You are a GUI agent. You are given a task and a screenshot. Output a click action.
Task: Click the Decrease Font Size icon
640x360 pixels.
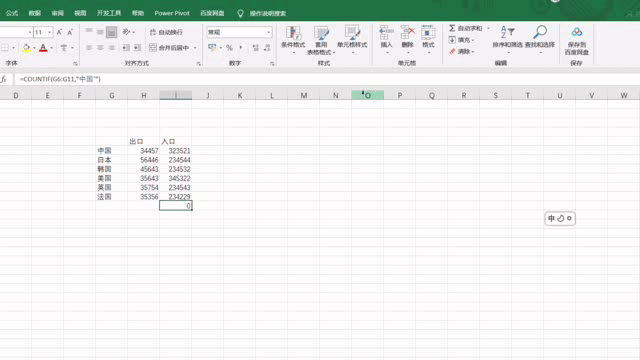(70, 32)
